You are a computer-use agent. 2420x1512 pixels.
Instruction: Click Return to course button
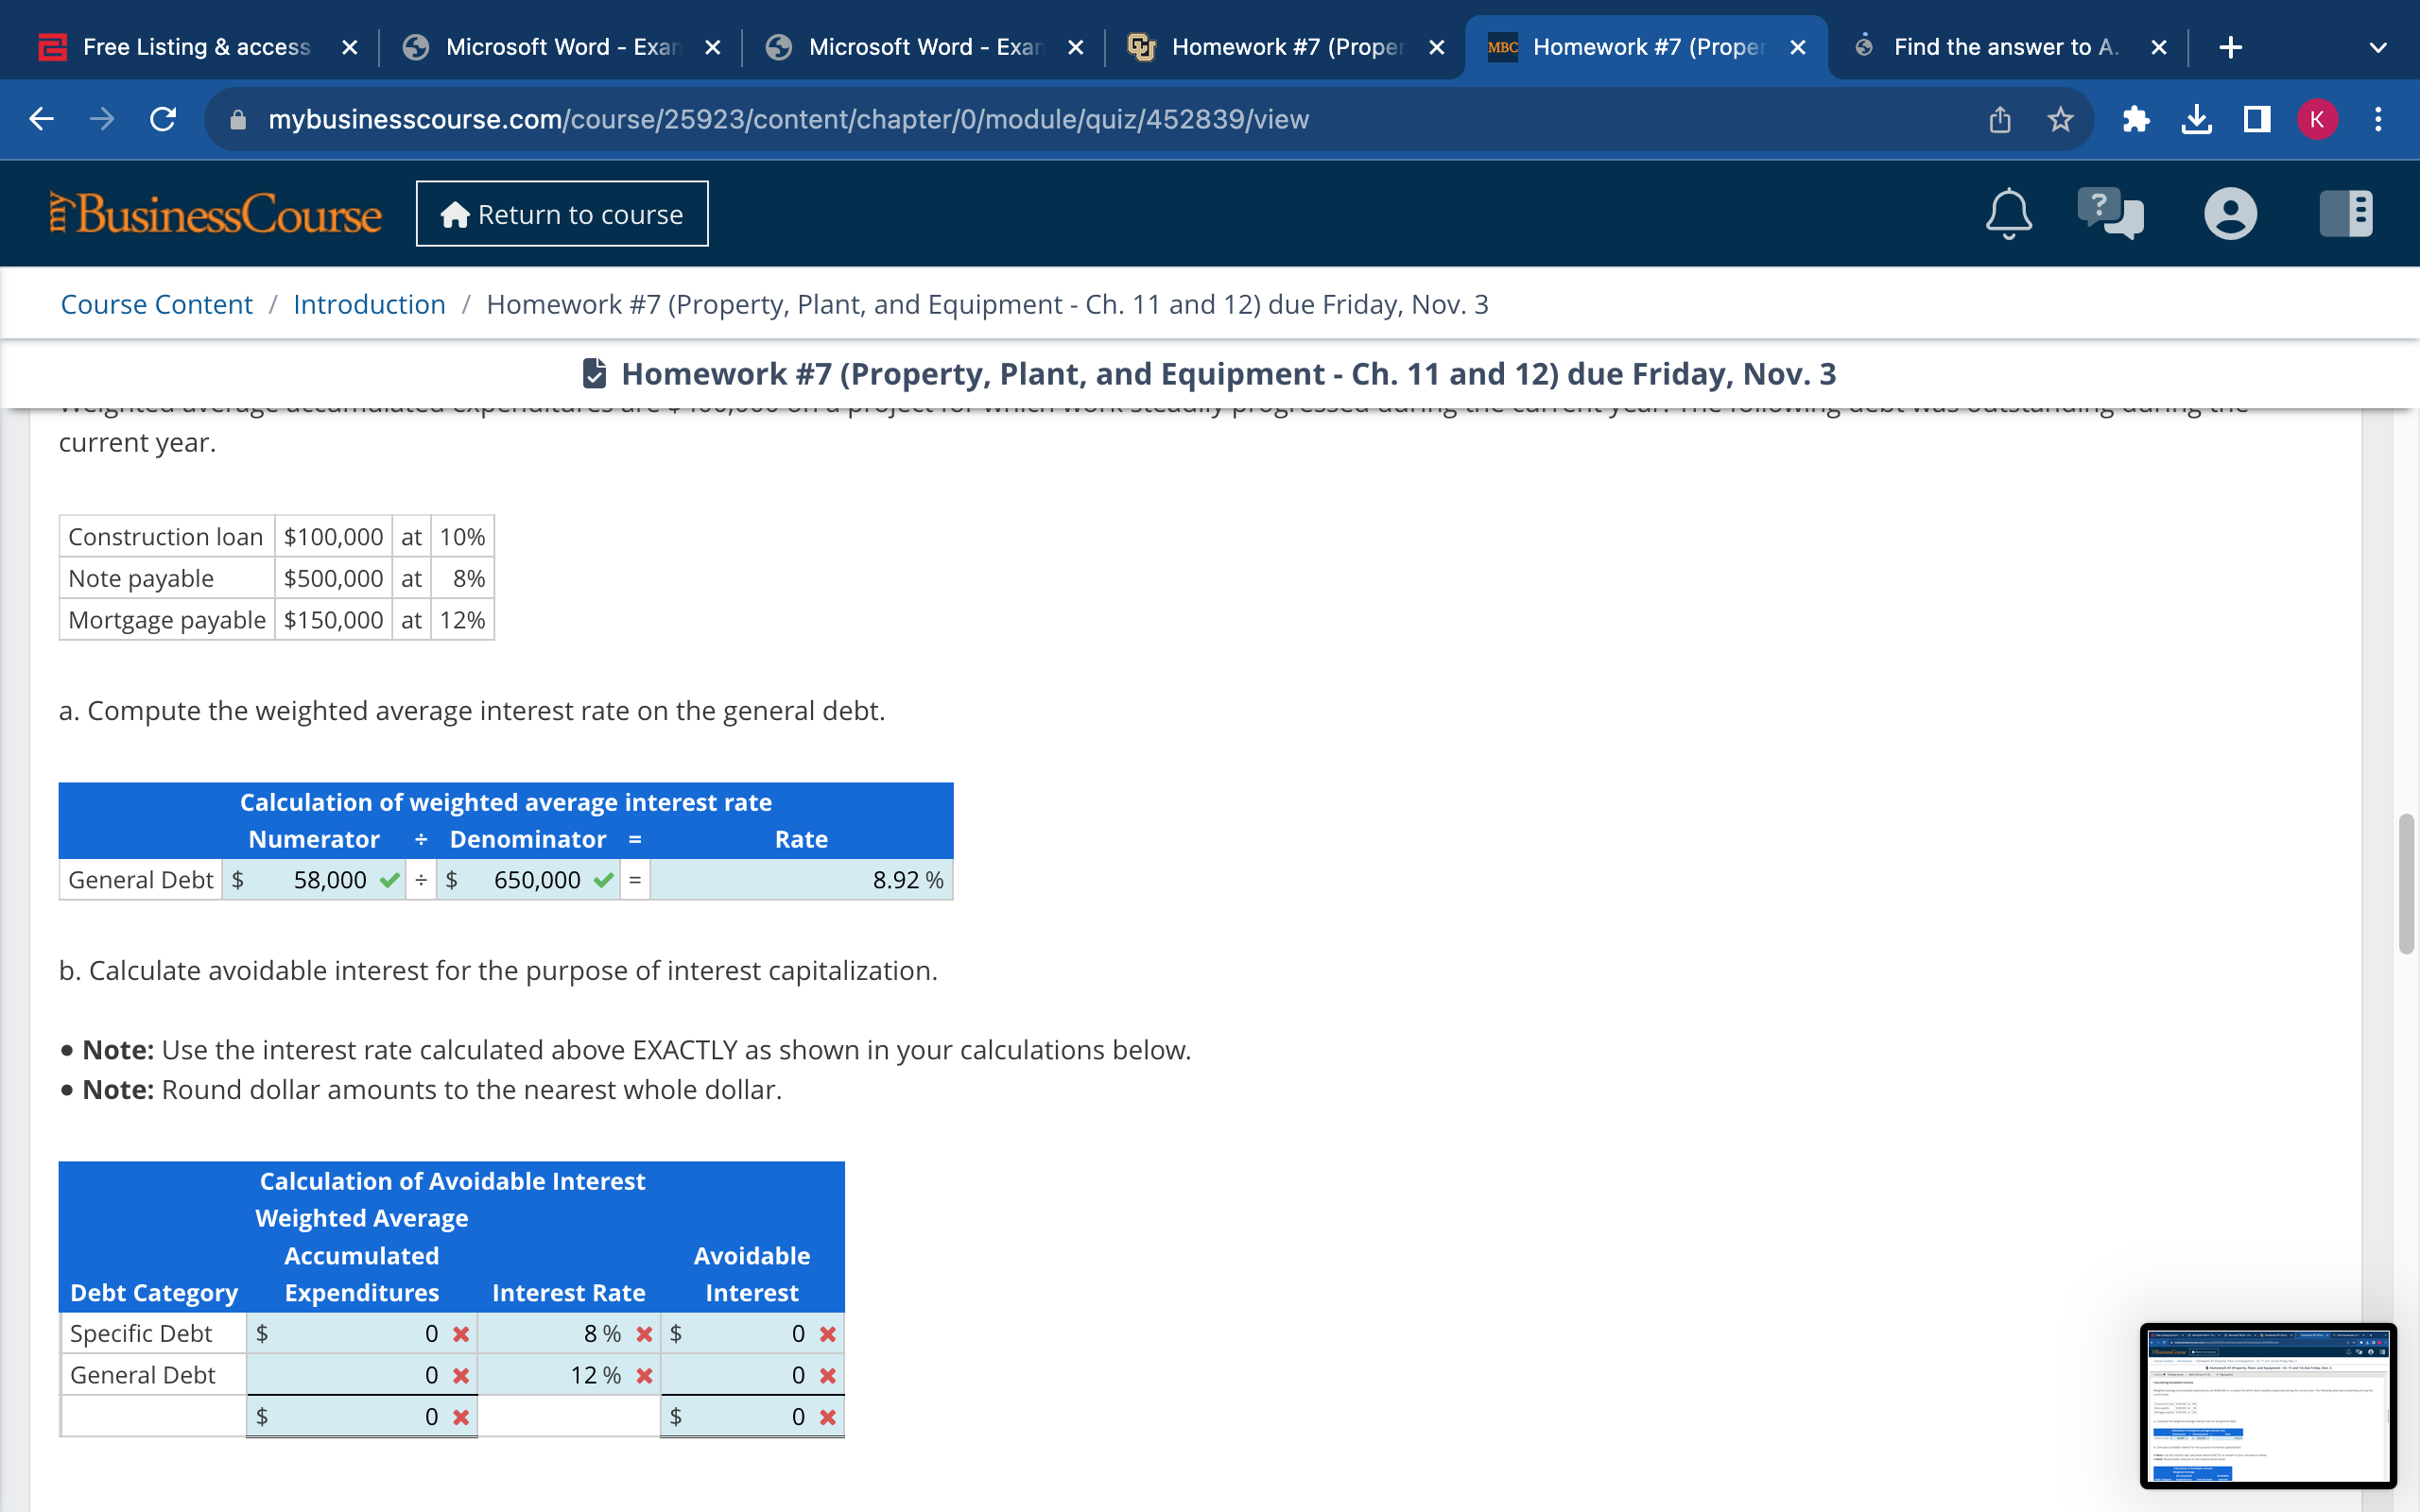point(562,214)
